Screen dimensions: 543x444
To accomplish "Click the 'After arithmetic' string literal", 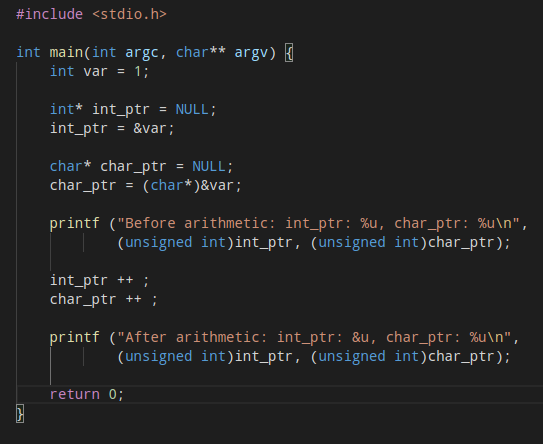I will point(314,338).
